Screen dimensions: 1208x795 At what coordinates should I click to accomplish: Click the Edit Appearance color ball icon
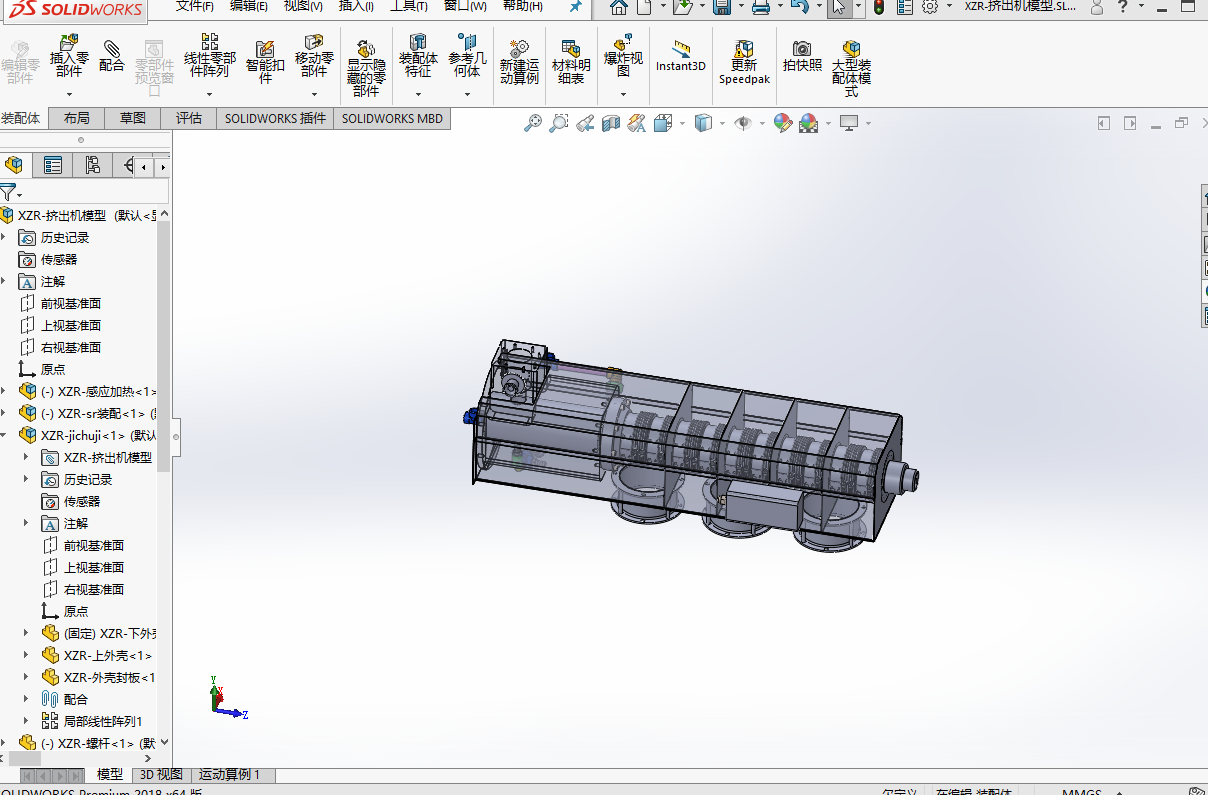click(x=783, y=123)
